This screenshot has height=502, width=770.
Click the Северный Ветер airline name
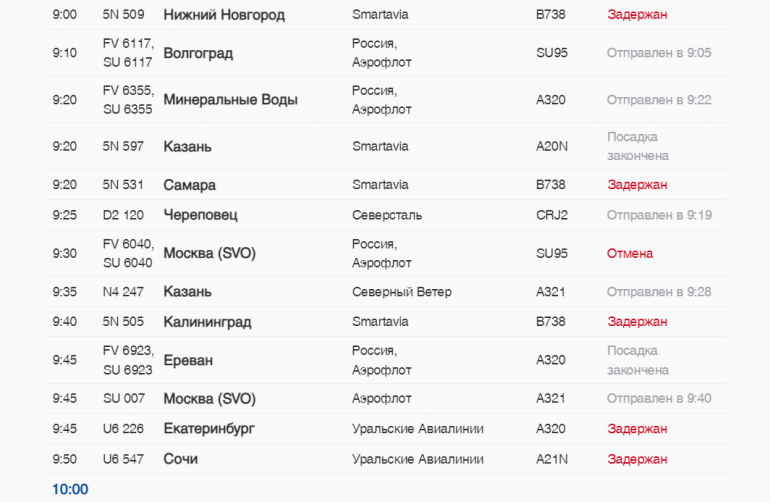click(x=402, y=292)
